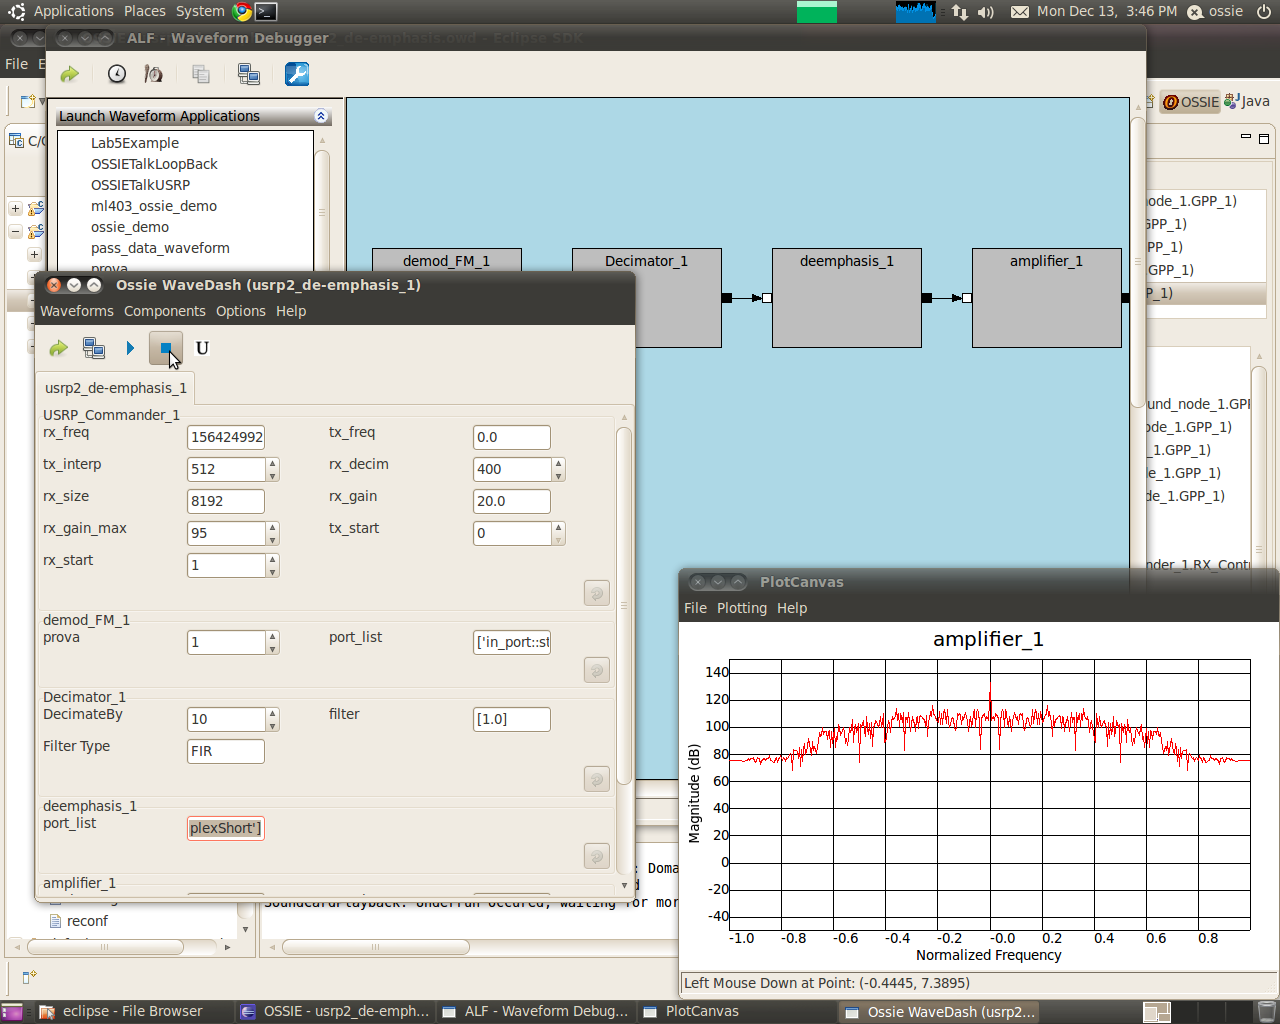Click the tx_freq input field
Image resolution: width=1280 pixels, height=1024 pixels.
[512, 437]
